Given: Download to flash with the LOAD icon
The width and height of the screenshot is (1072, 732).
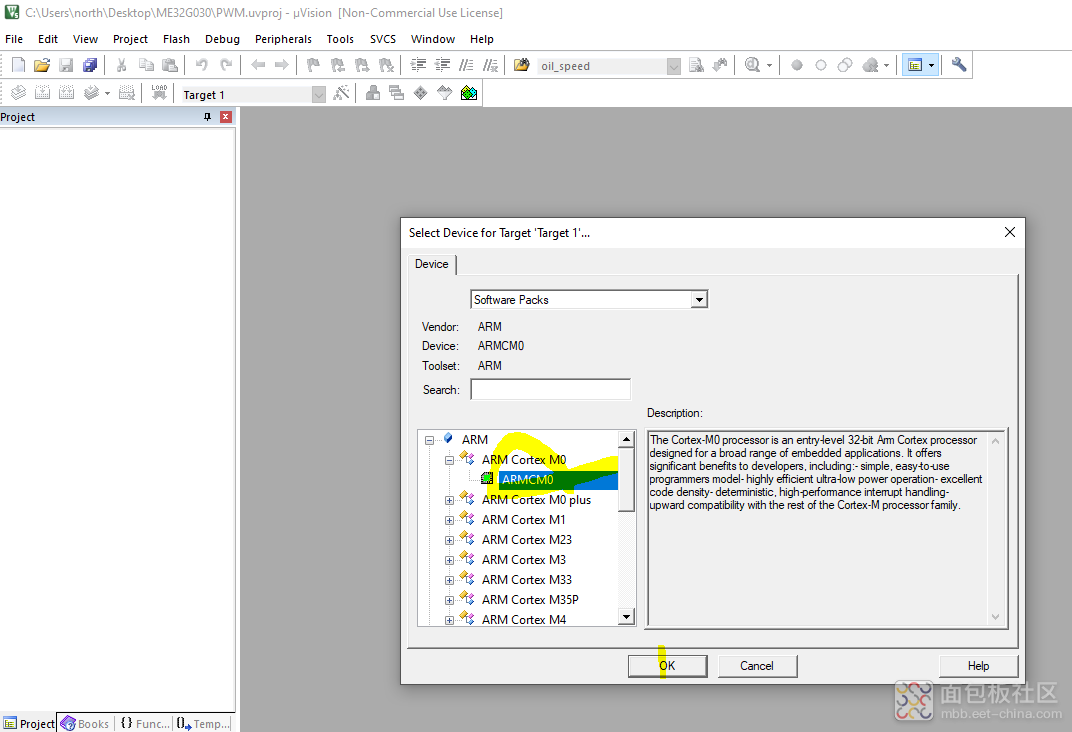Looking at the screenshot, I should (159, 93).
